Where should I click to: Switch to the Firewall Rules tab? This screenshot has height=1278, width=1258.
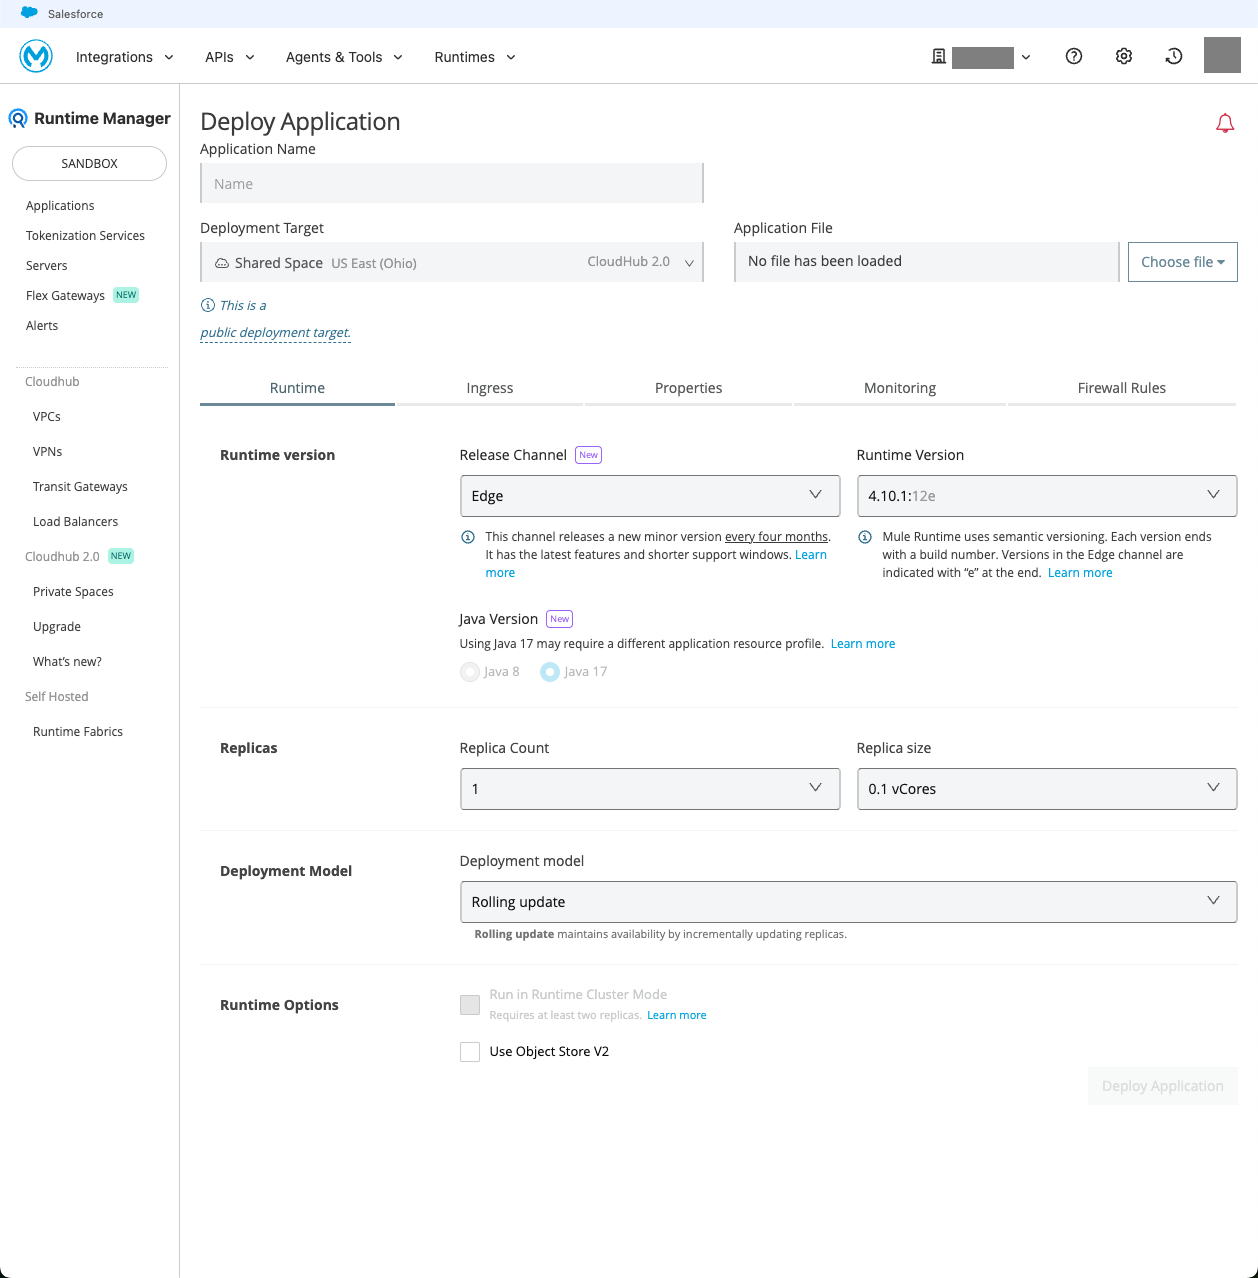(1122, 388)
